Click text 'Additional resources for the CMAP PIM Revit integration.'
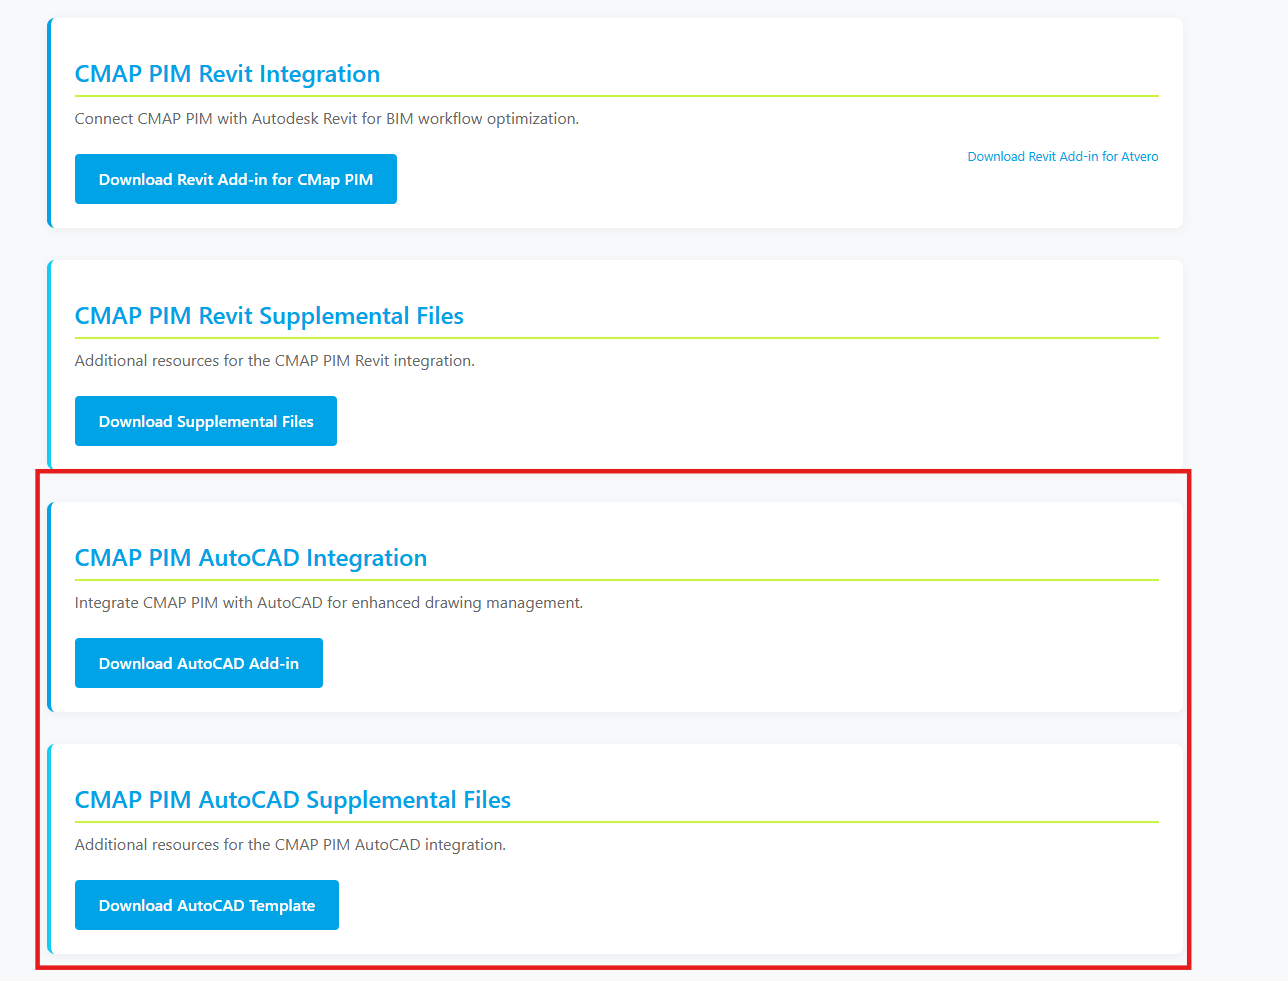 [275, 361]
